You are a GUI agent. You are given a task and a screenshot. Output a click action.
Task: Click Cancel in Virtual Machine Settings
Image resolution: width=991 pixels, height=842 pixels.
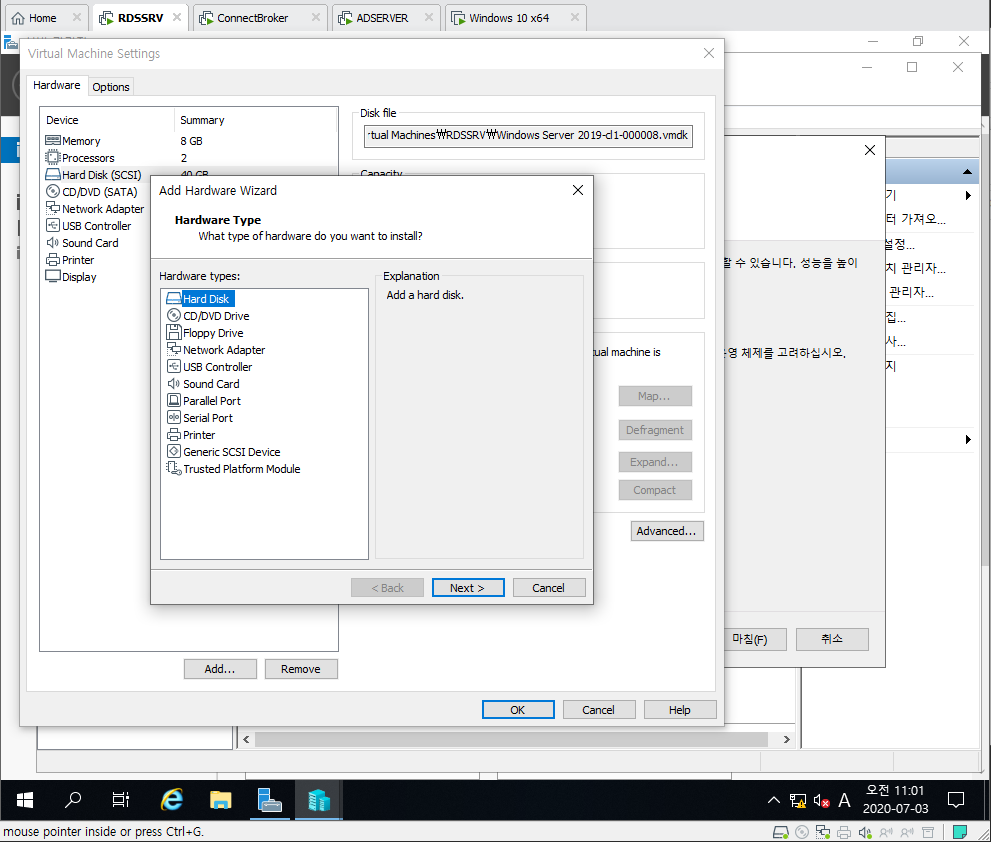(599, 710)
